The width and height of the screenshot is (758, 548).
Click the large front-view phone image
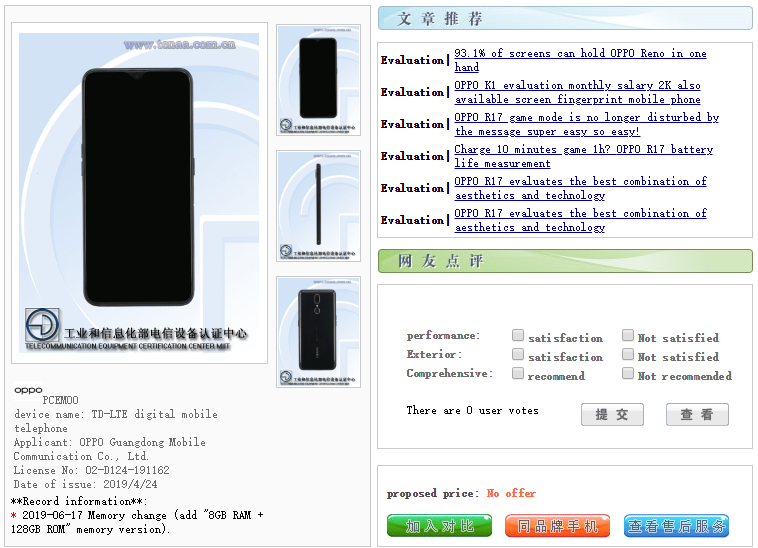click(139, 192)
